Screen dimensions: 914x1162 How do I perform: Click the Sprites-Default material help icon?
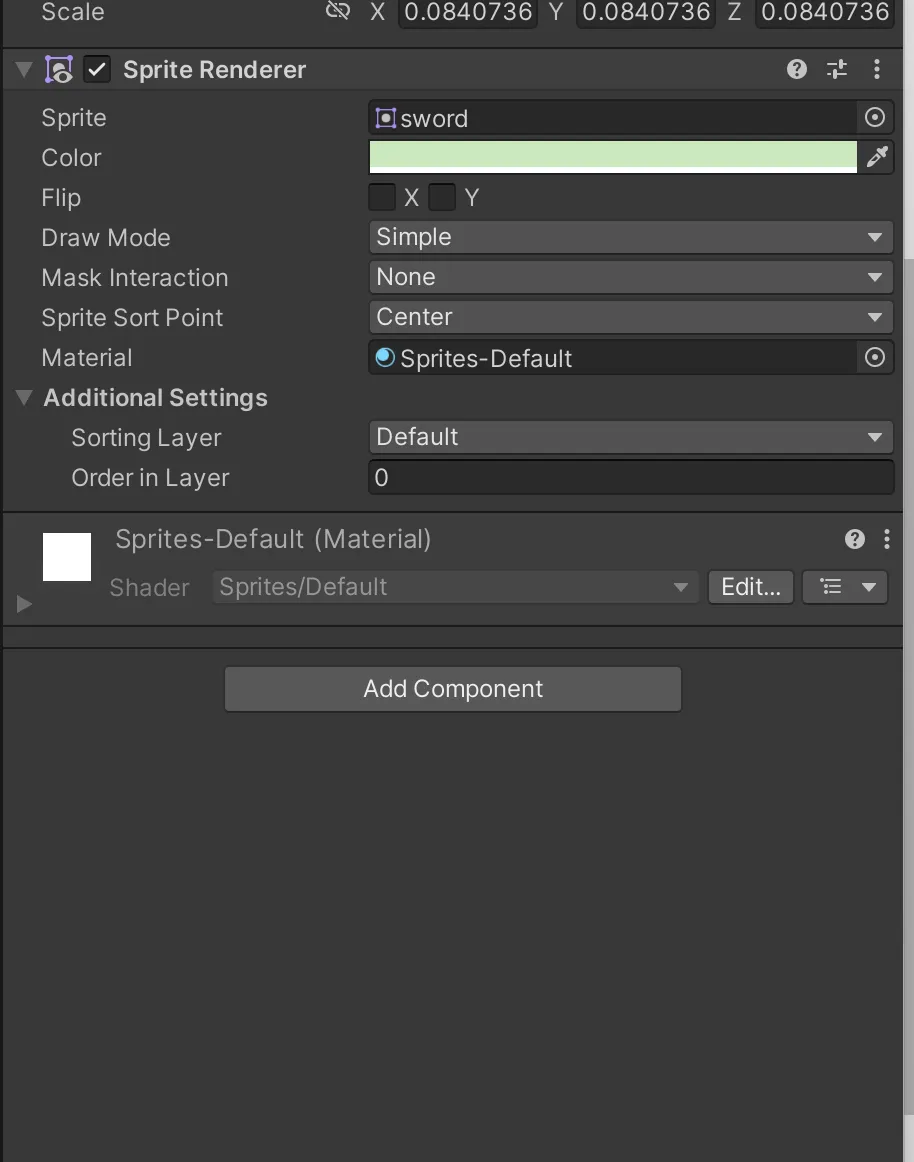[x=855, y=540]
